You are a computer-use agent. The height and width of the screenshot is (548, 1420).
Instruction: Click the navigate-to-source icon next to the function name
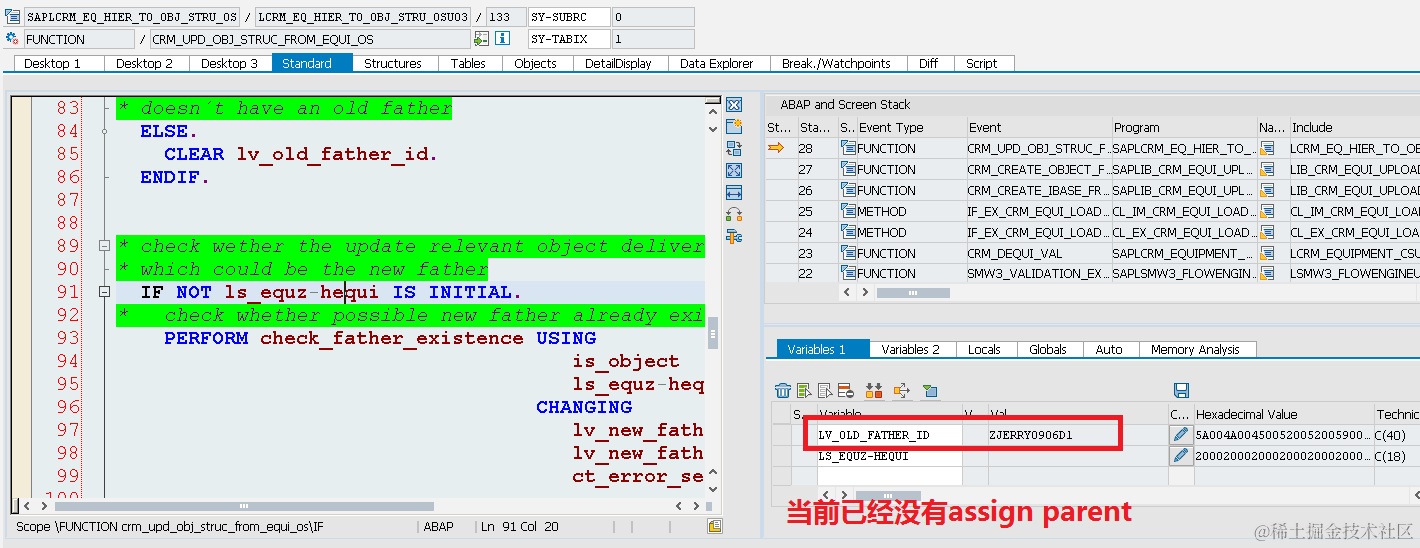pos(481,39)
